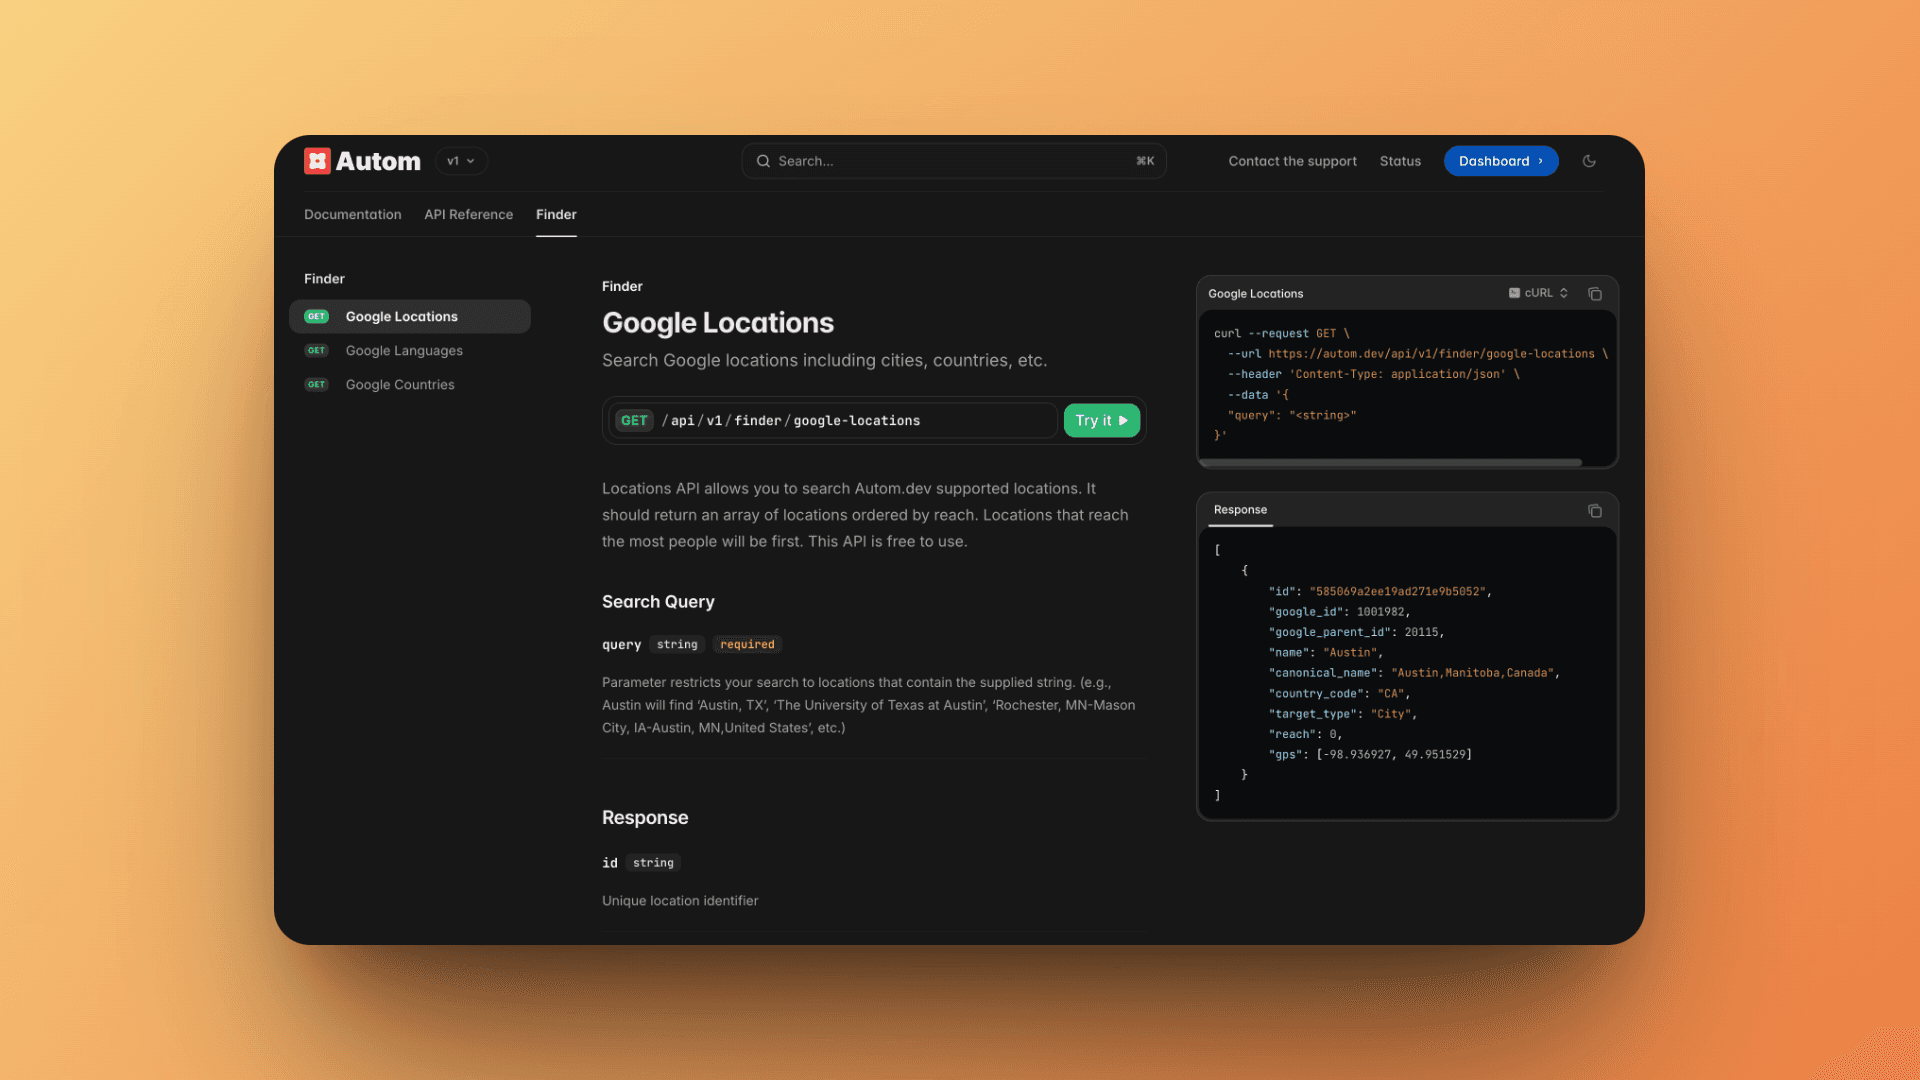The height and width of the screenshot is (1080, 1920).
Task: Switch to the API Reference tab
Action: (x=468, y=214)
